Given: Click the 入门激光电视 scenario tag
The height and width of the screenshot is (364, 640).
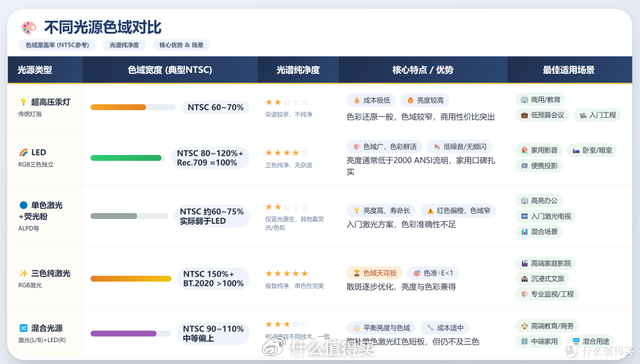Looking at the screenshot, I should [545, 216].
